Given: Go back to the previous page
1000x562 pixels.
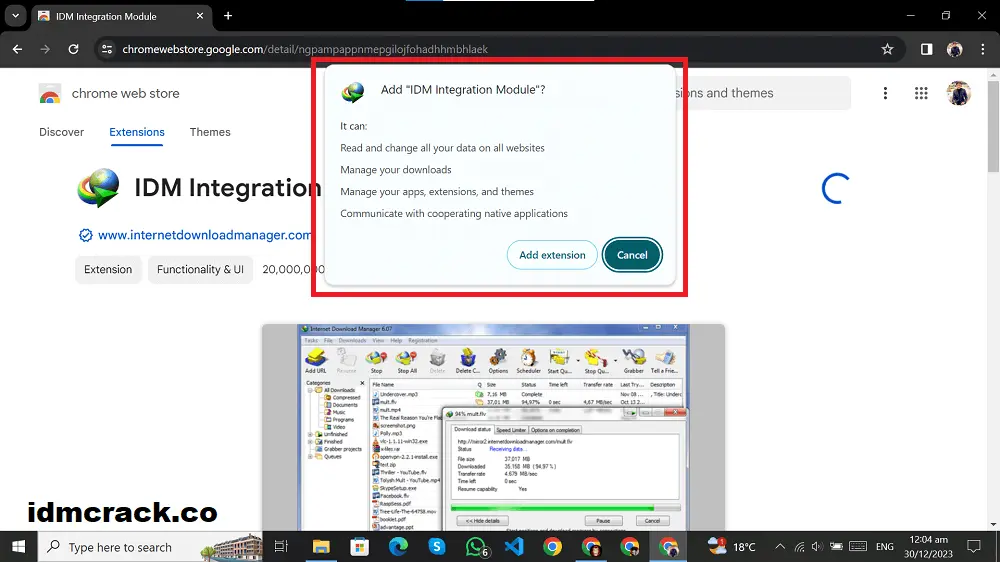Looking at the screenshot, I should (x=17, y=49).
